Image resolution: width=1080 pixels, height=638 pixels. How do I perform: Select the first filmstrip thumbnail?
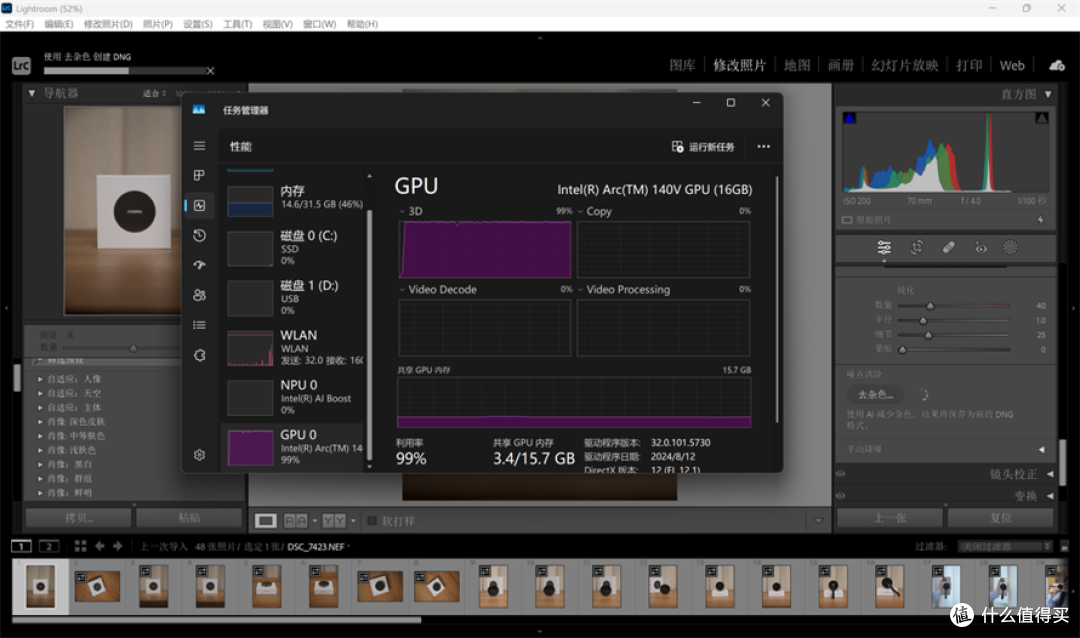tap(40, 586)
